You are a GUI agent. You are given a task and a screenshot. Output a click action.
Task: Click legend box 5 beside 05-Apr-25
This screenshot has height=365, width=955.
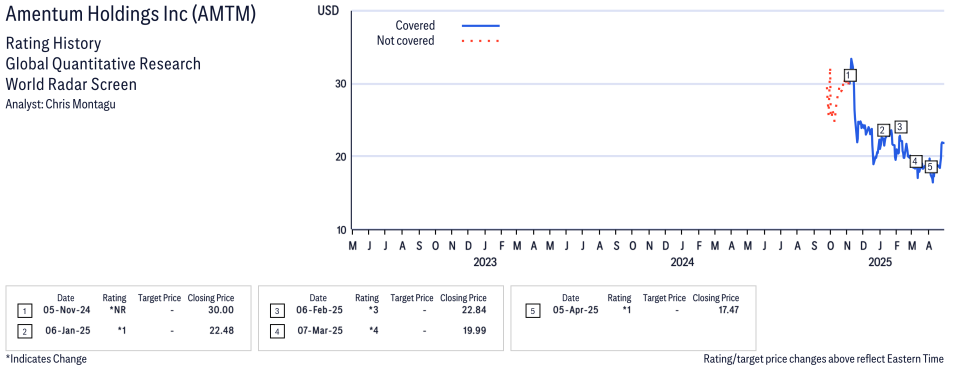[532, 311]
